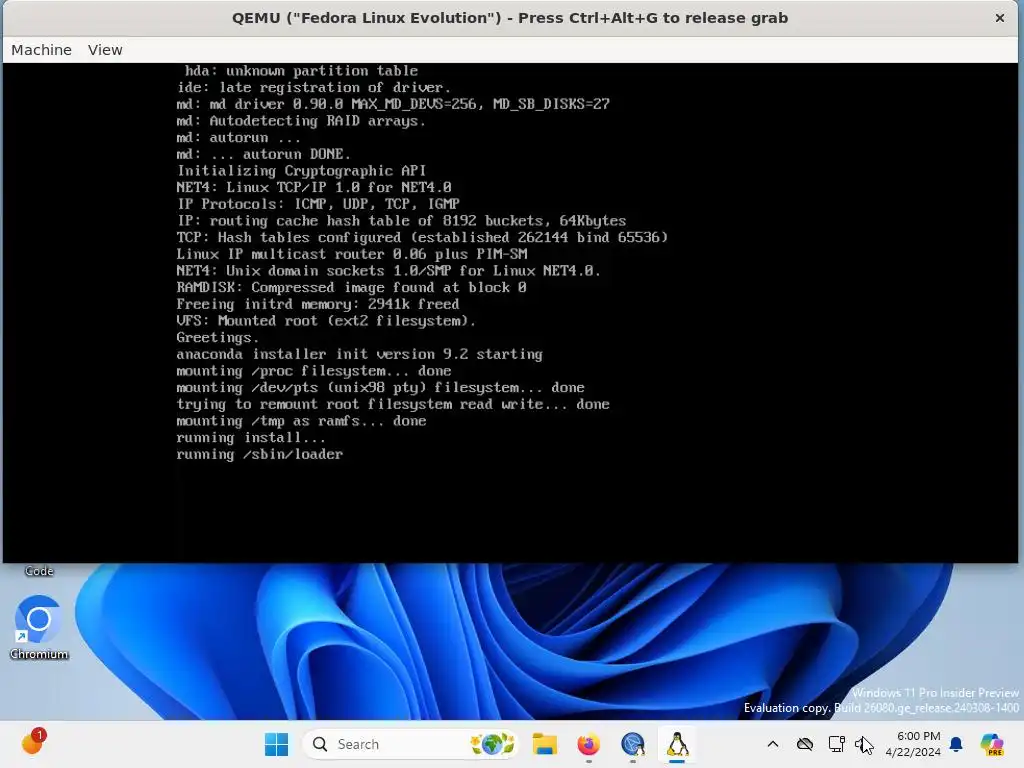This screenshot has width=1024, height=768.
Task: Open the volume speaker tray icon
Action: [865, 744]
